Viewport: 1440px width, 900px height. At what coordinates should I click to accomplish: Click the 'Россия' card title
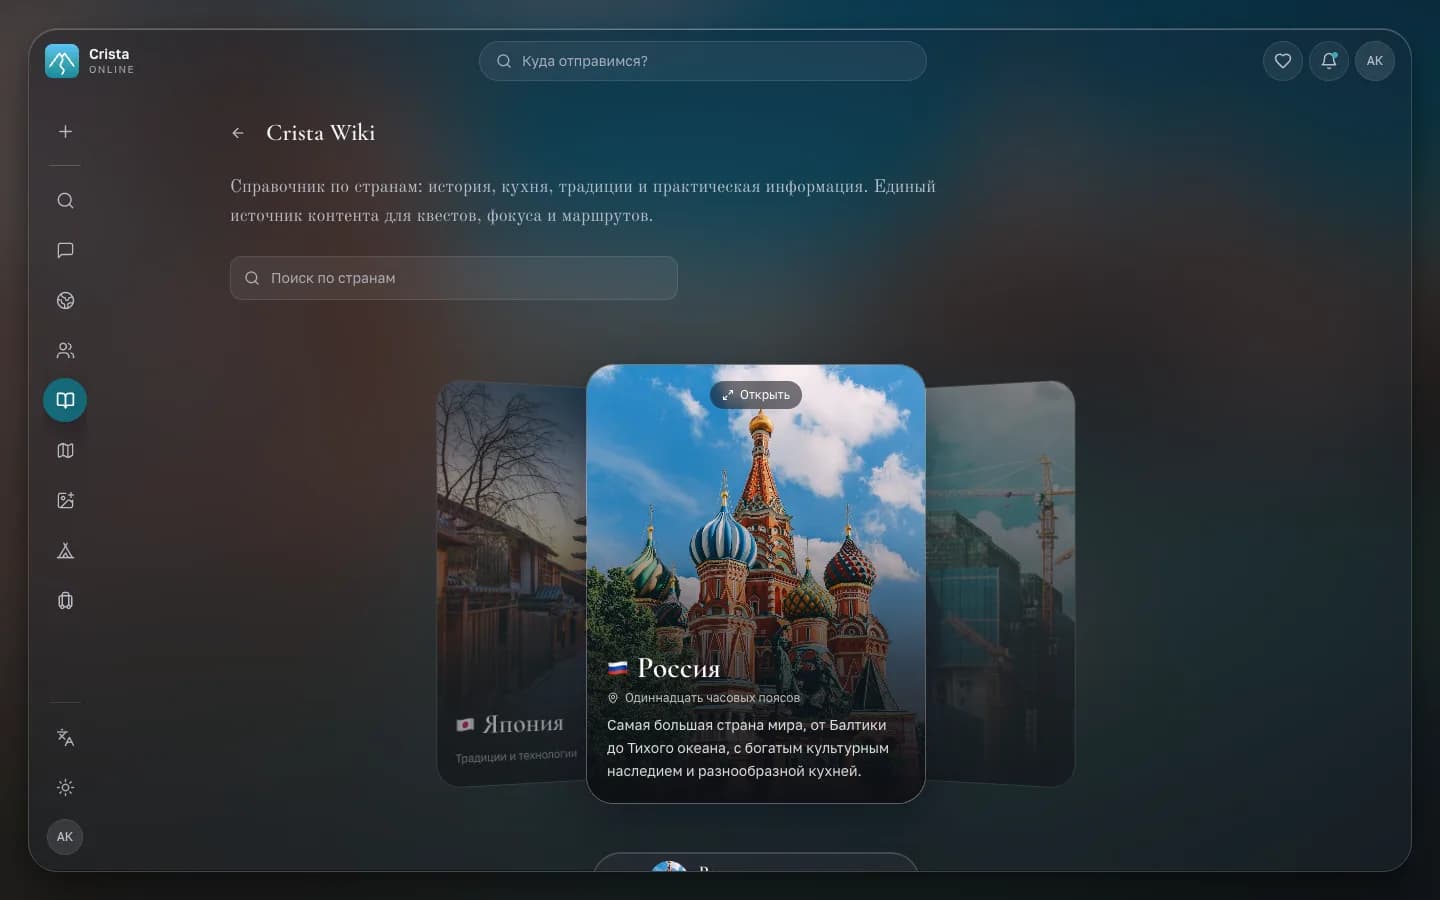pyautogui.click(x=678, y=668)
